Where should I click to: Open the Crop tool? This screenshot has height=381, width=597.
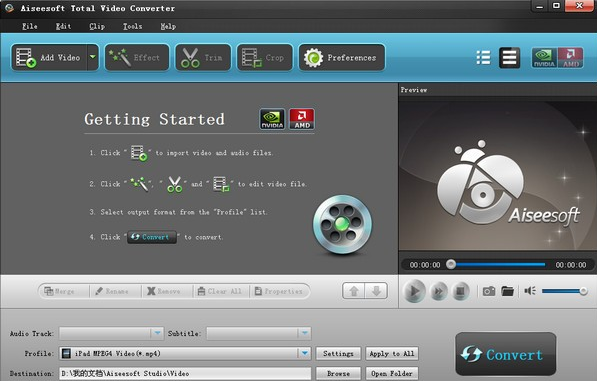pyautogui.click(x=265, y=57)
